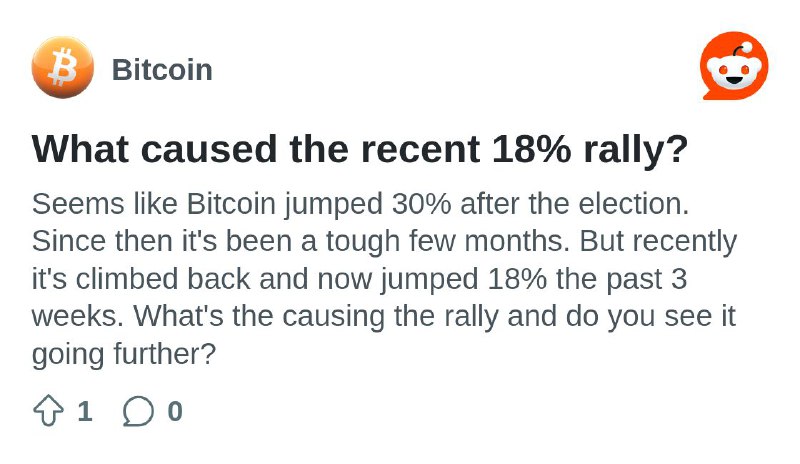The width and height of the screenshot is (800, 464).
Task: Open the Bitcoin community name link
Action: [162, 69]
